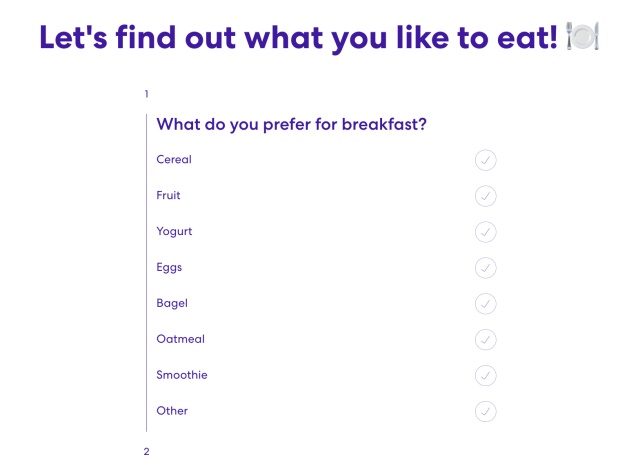Select the Yogurt checkmark circle

486,232
